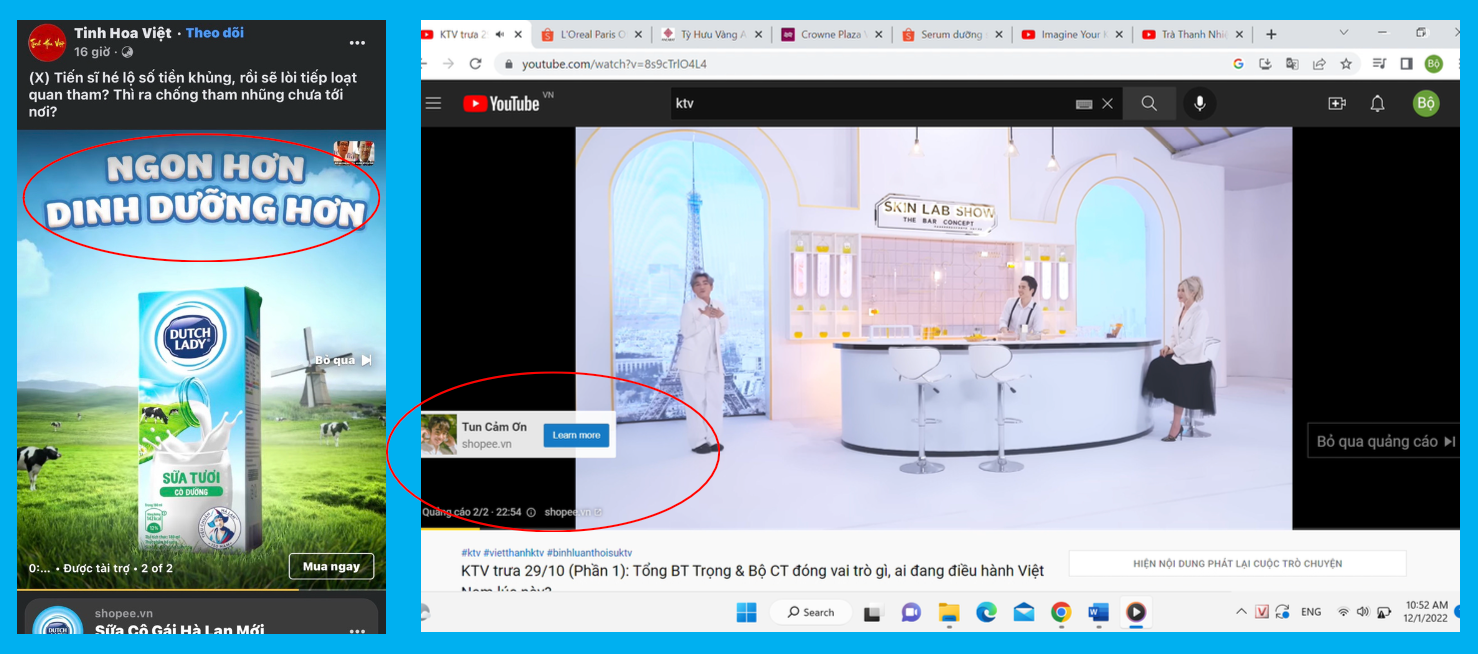Viewport: 1478px width, 654px height.
Task: Open Task View on the taskbar
Action: [873, 612]
